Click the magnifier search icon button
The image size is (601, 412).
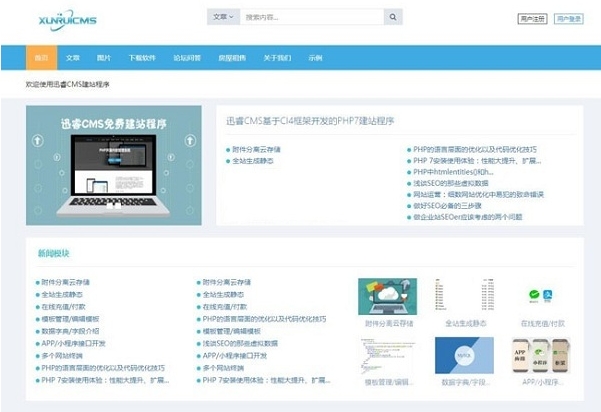tap(393, 17)
